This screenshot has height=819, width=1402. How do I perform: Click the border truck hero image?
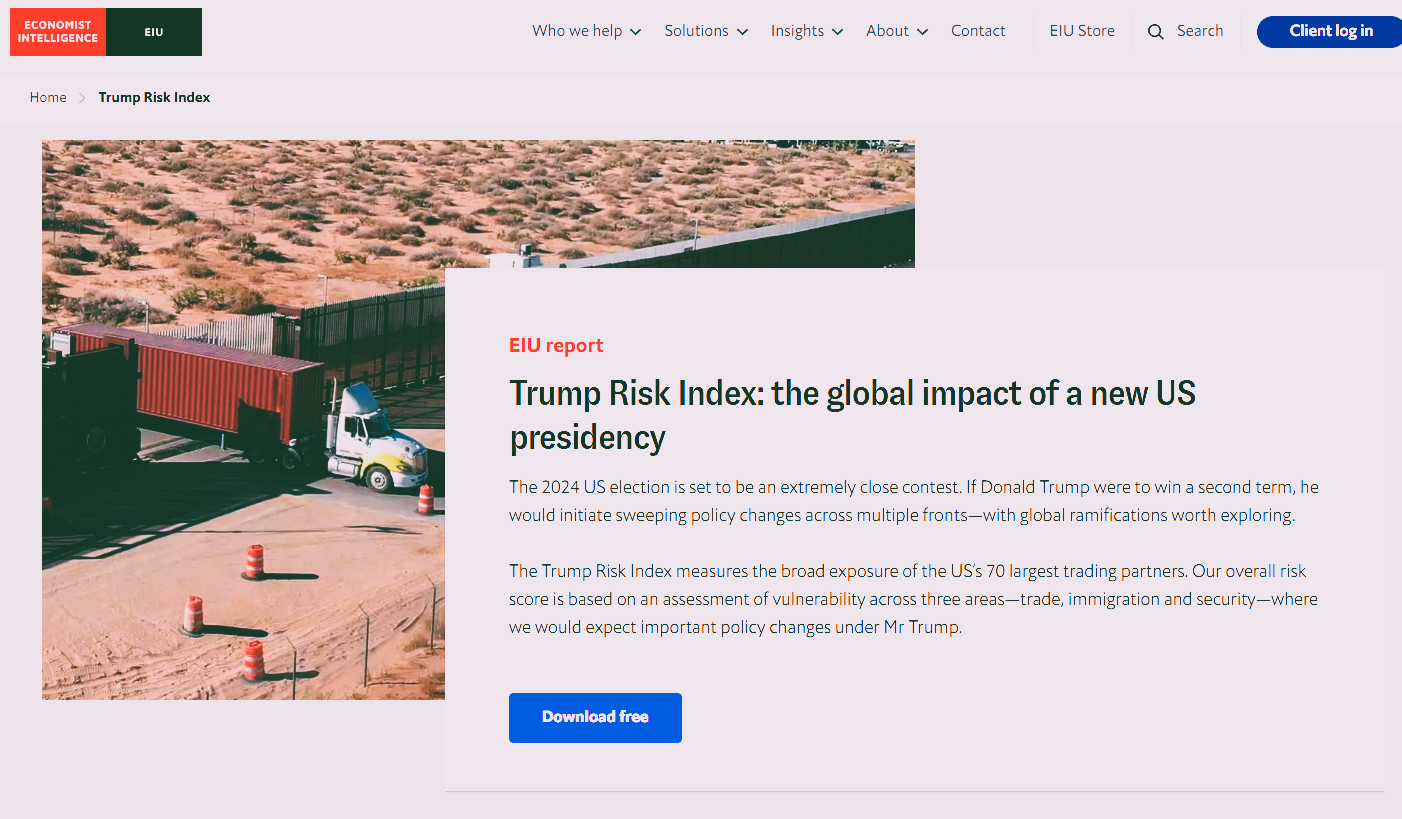240,420
